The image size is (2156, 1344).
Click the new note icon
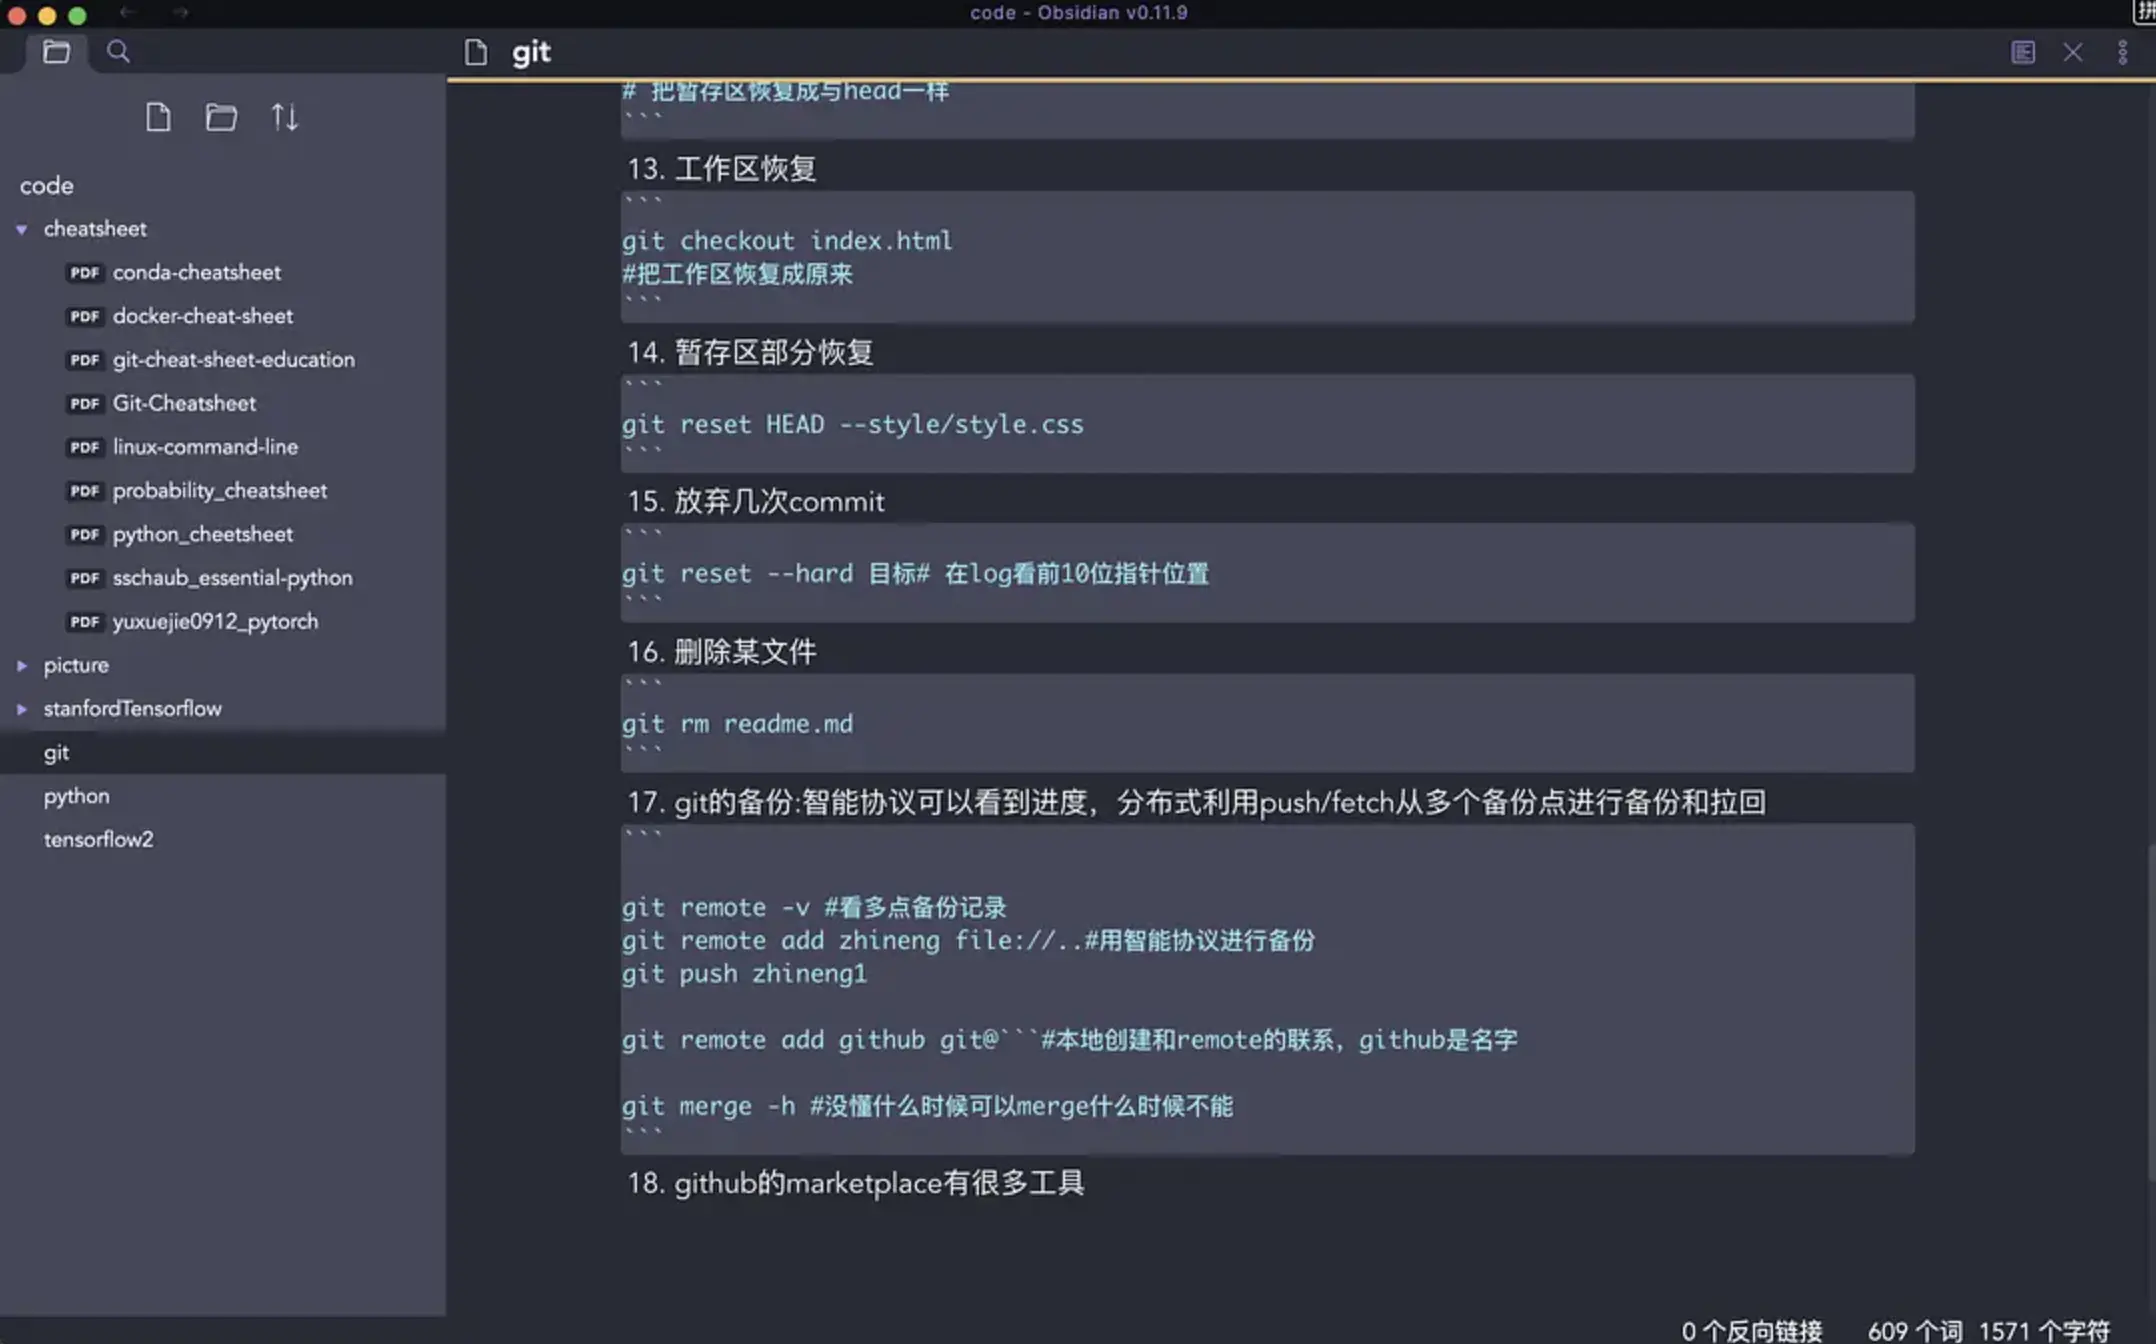pos(158,118)
